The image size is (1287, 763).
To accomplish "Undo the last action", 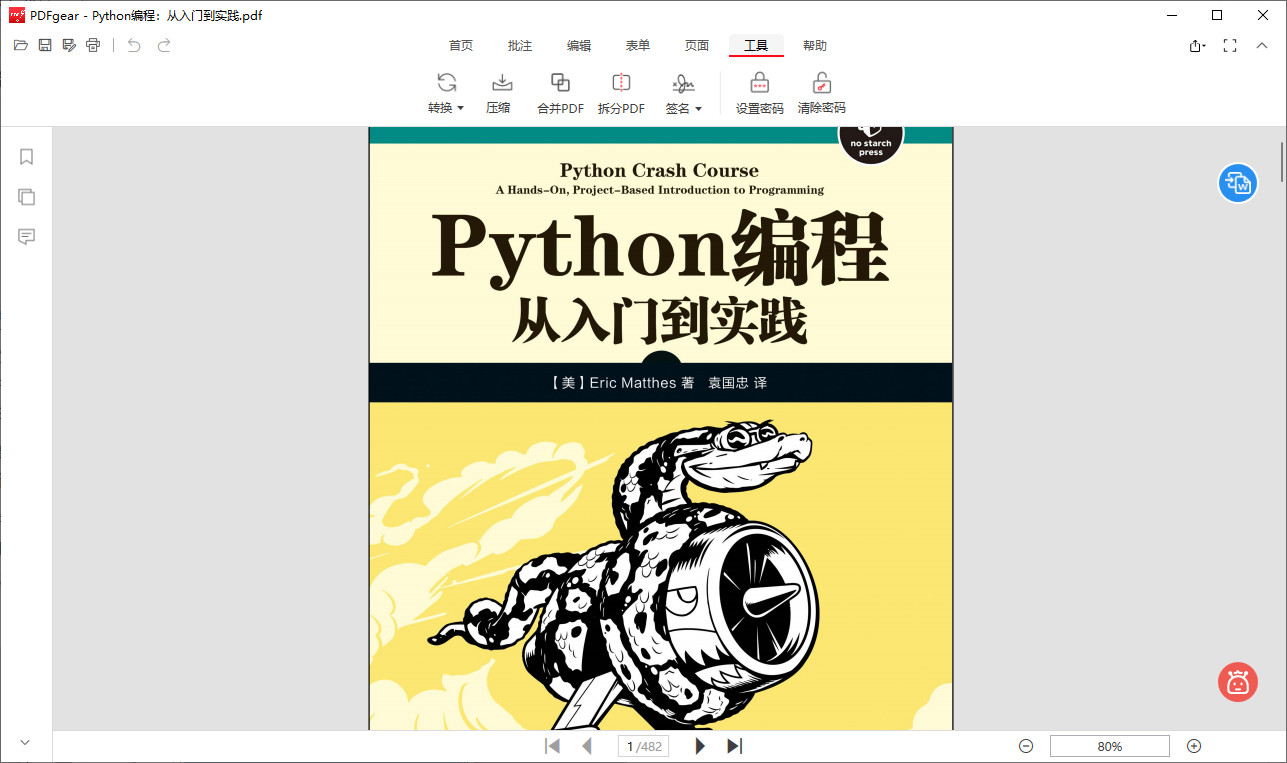I will pos(134,45).
